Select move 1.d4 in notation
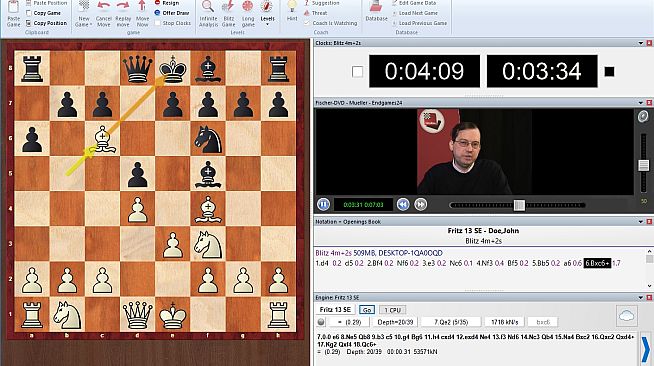The height and width of the screenshot is (366, 654). [x=322, y=263]
